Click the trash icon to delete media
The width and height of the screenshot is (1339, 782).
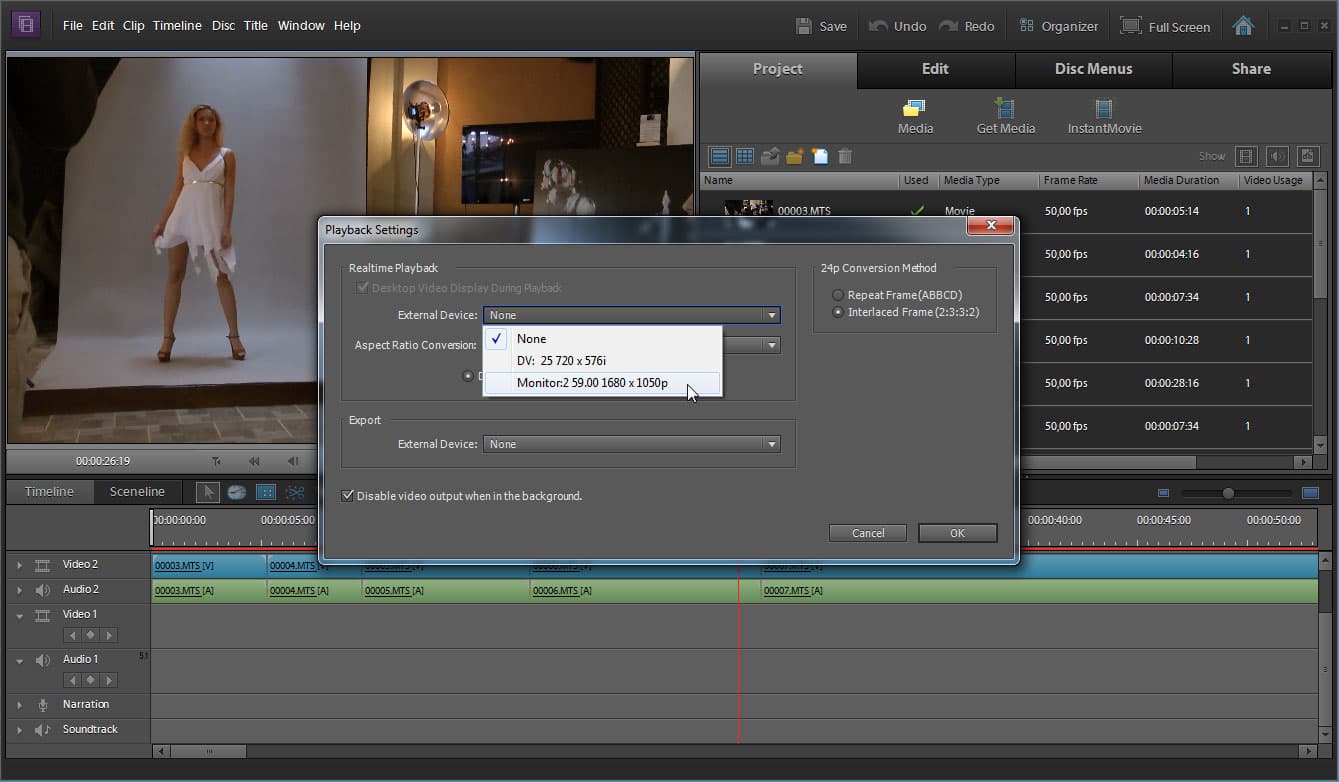coord(845,156)
